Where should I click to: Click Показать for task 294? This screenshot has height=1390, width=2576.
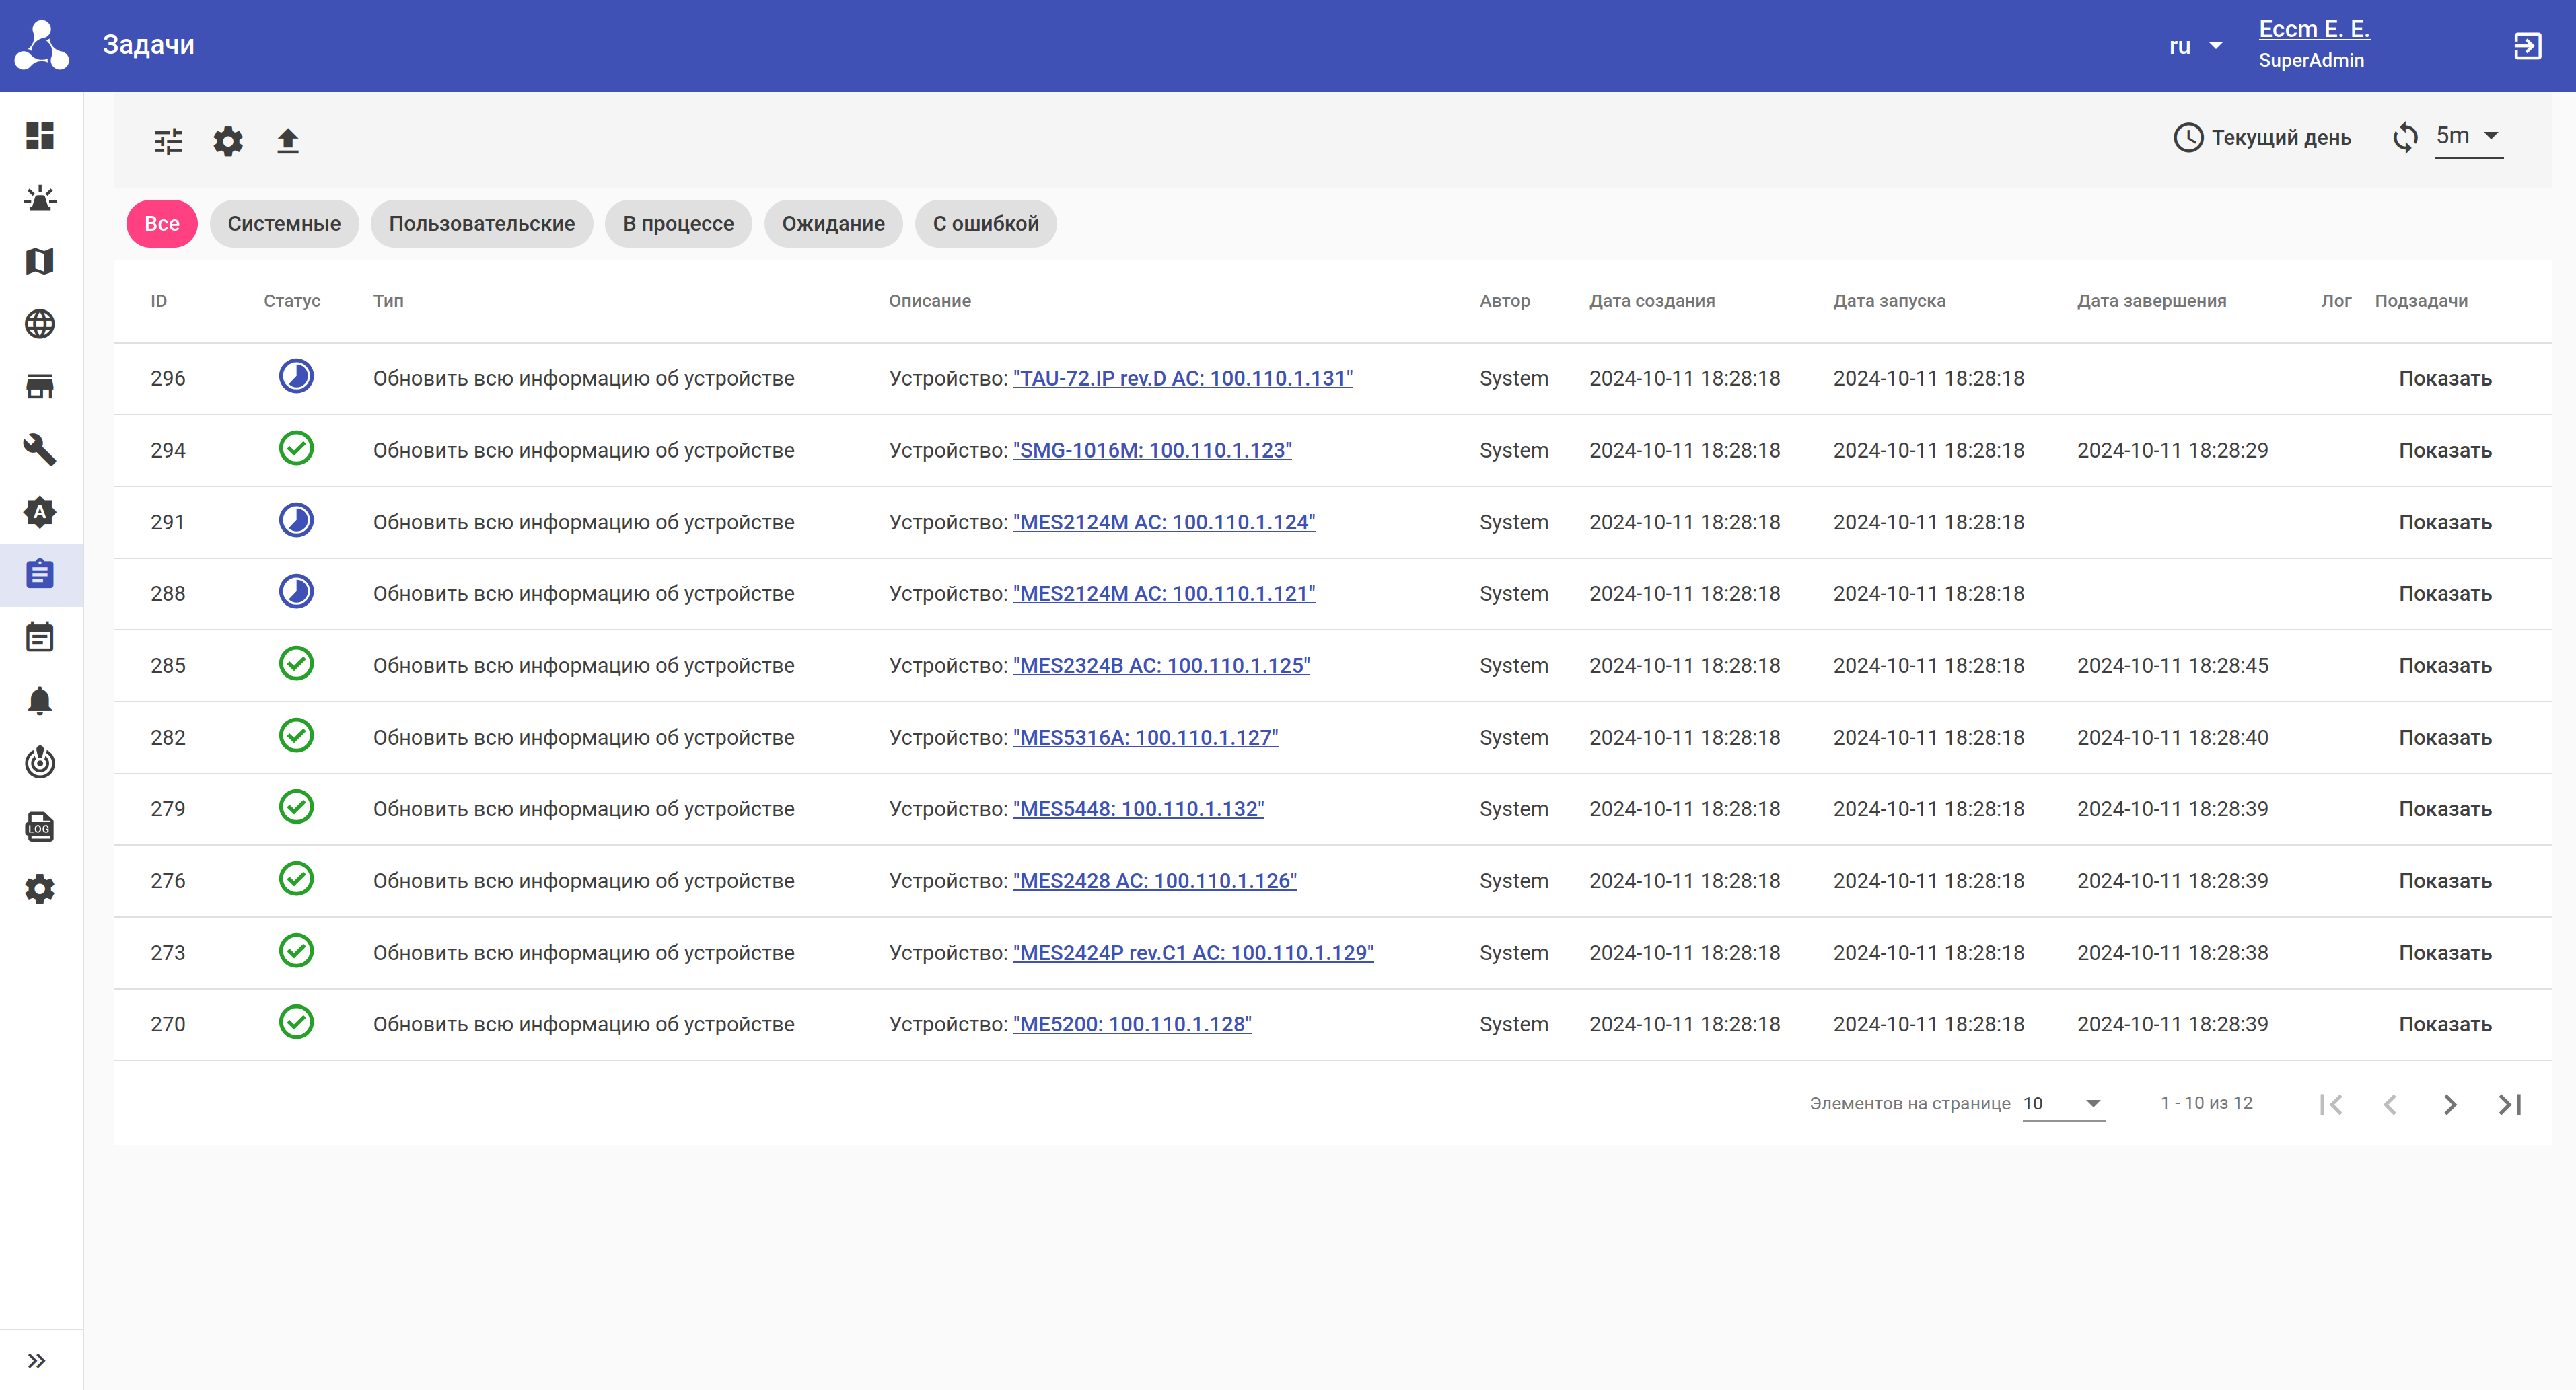click(x=2444, y=450)
